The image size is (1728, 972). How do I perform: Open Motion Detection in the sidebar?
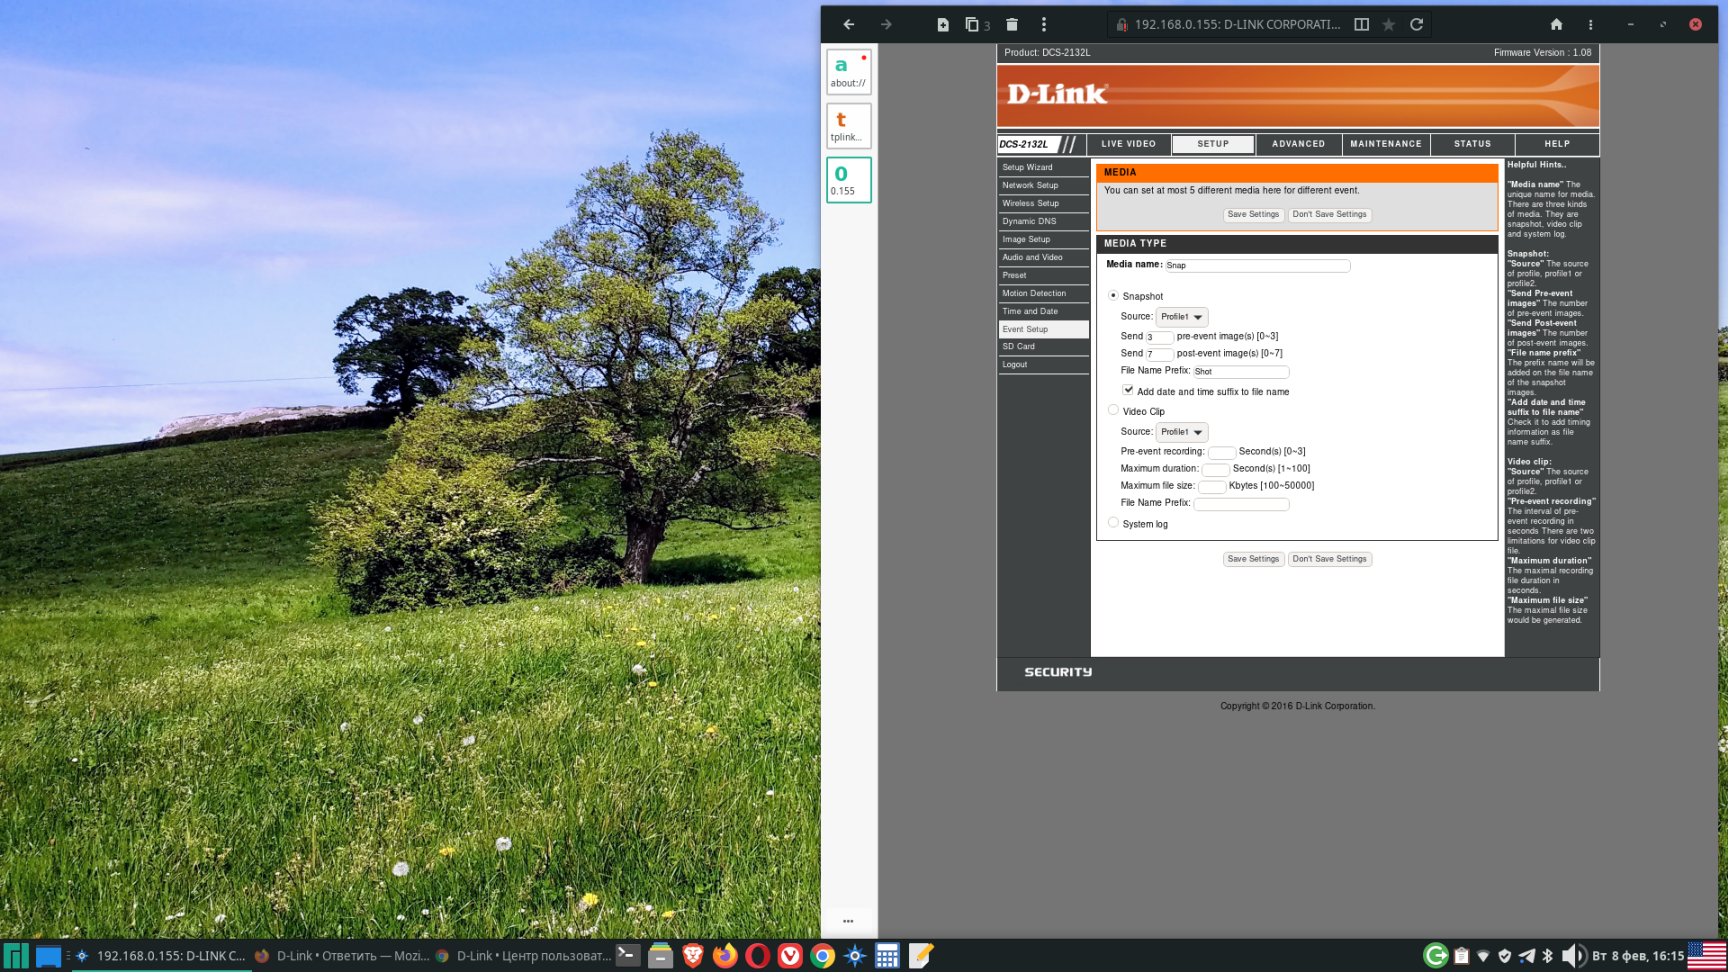1043,294
